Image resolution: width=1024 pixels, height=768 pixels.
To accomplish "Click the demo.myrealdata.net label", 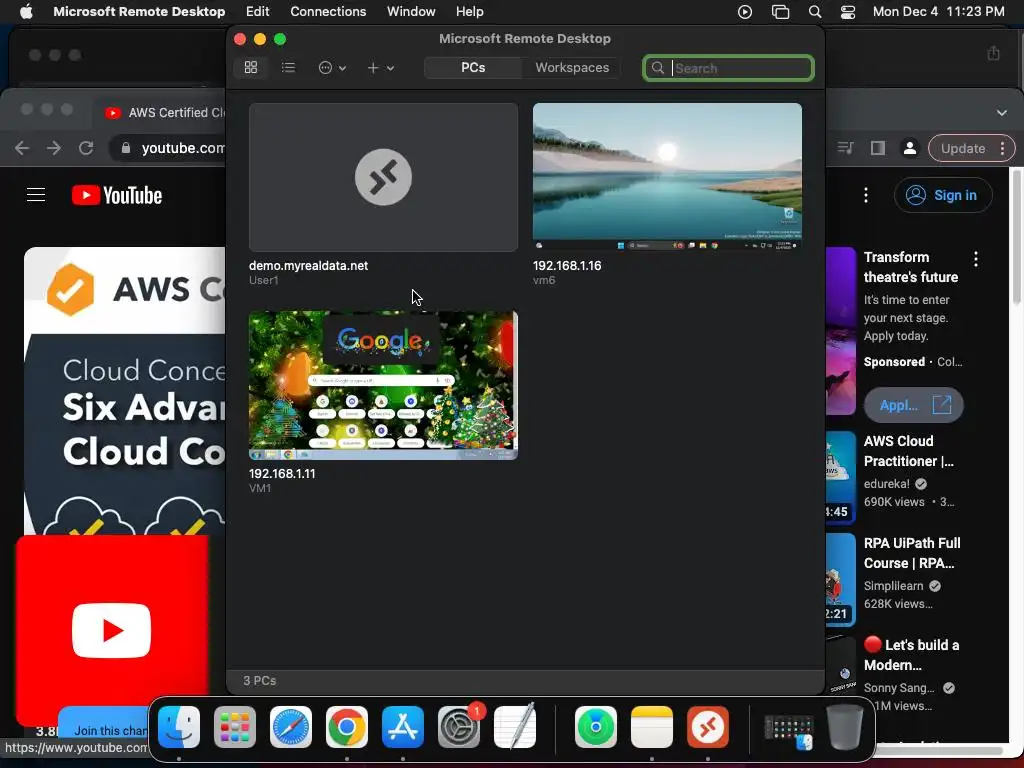I will (308, 266).
